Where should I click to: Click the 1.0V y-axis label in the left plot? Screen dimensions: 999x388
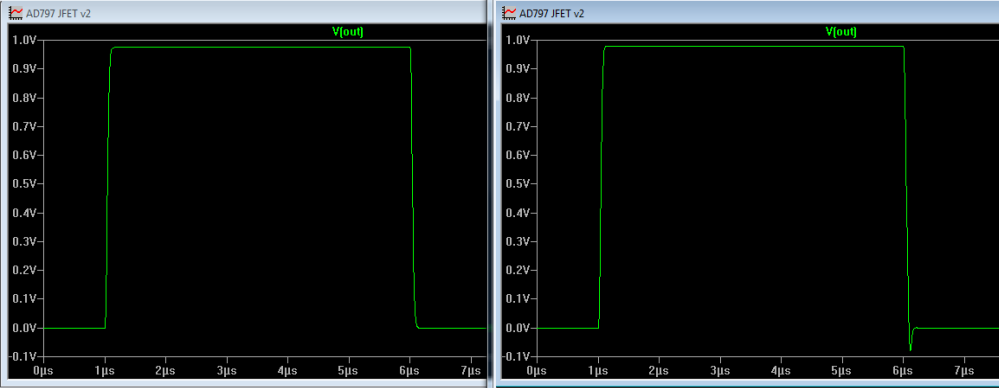point(24,40)
